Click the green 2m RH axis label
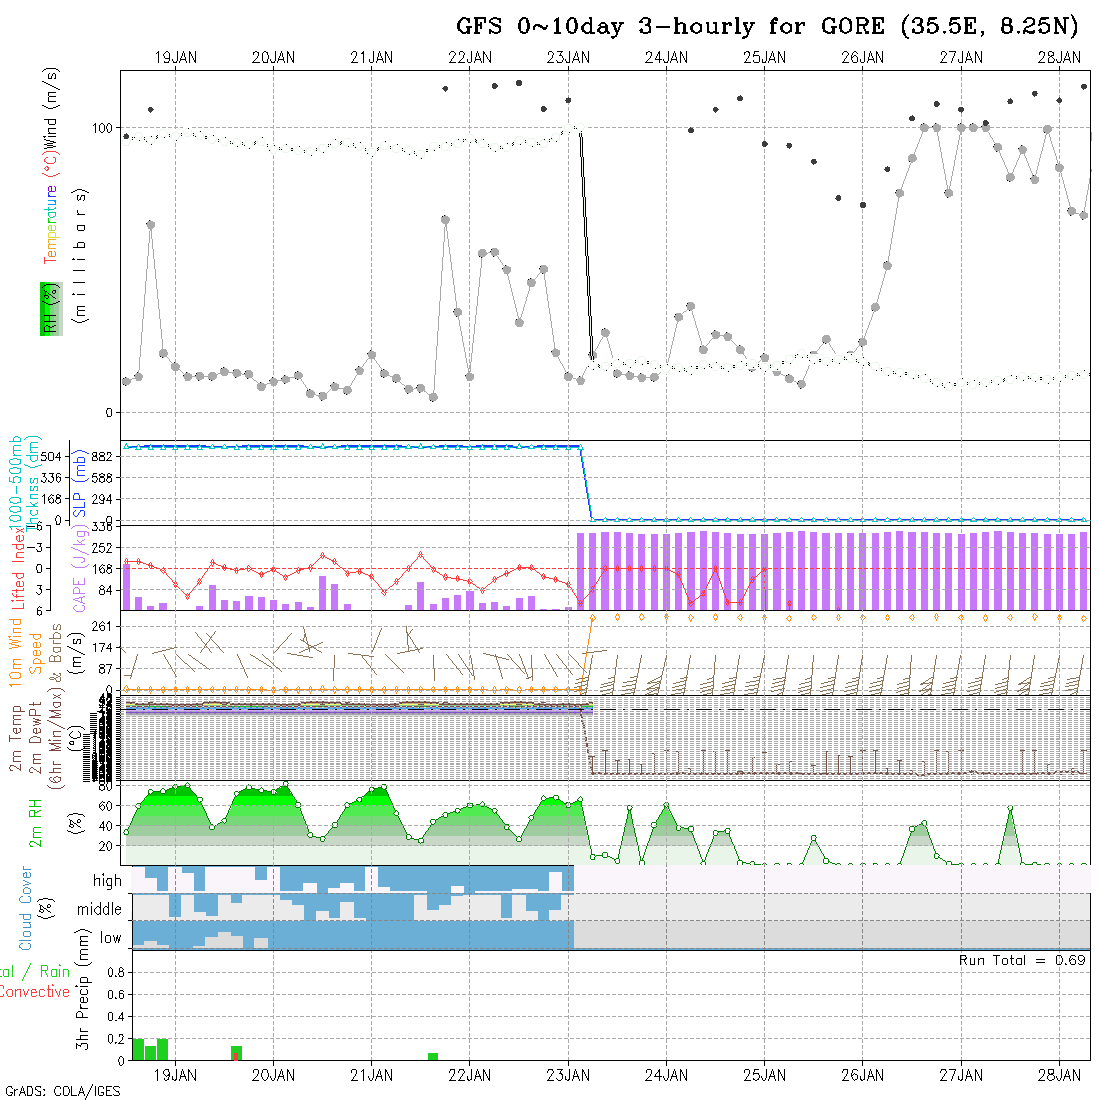The height and width of the screenshot is (1100, 1100). coord(36,822)
